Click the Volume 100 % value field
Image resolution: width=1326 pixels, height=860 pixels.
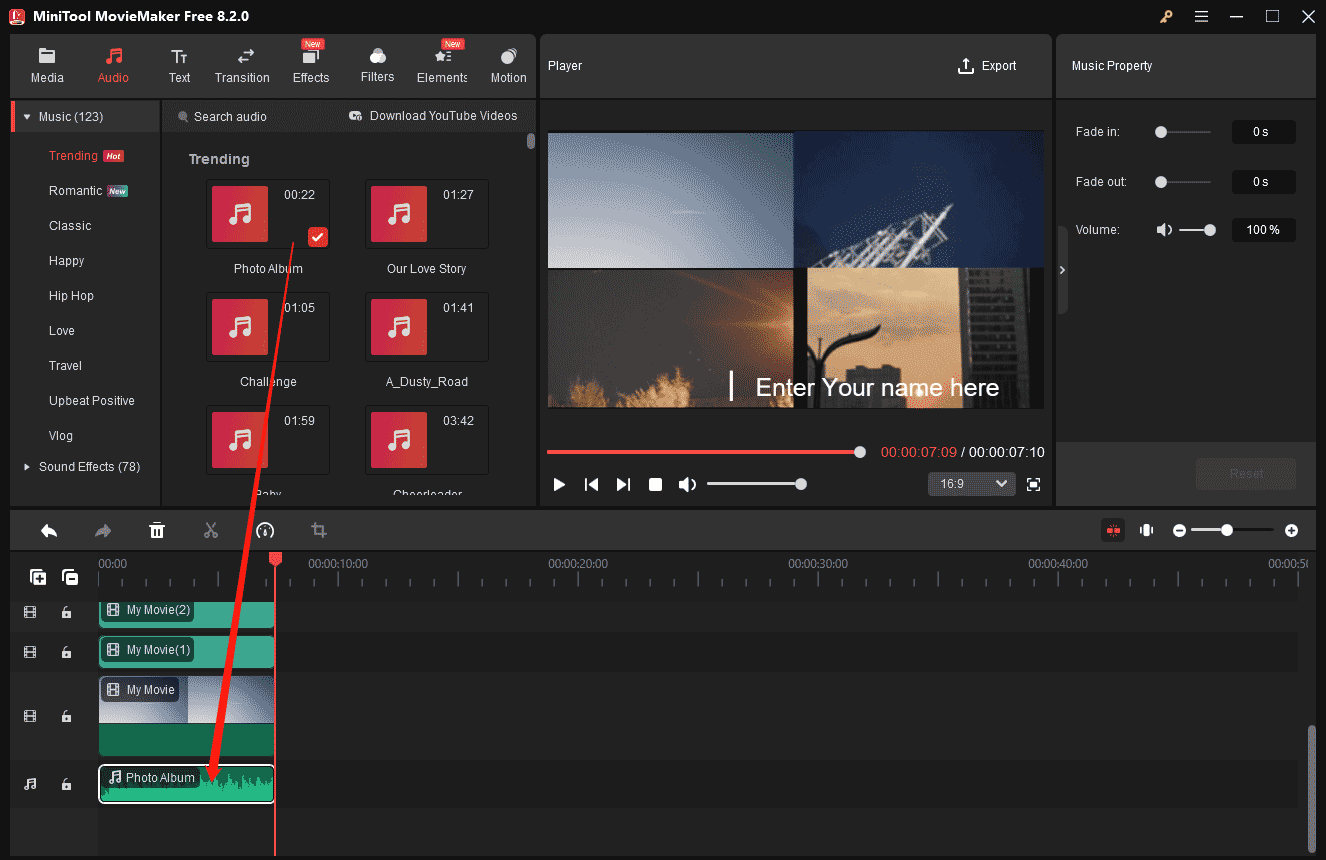tap(1263, 230)
